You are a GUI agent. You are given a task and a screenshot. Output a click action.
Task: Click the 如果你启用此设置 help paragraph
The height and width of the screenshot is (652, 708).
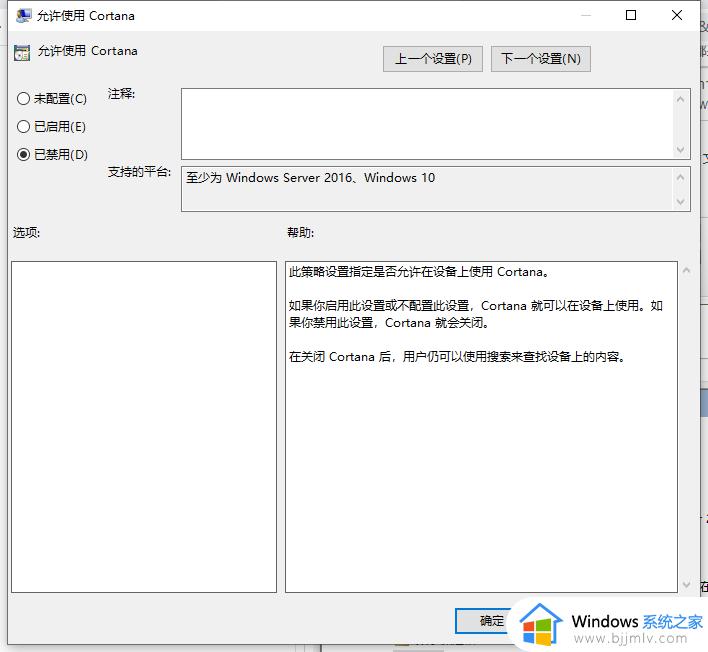click(x=475, y=314)
